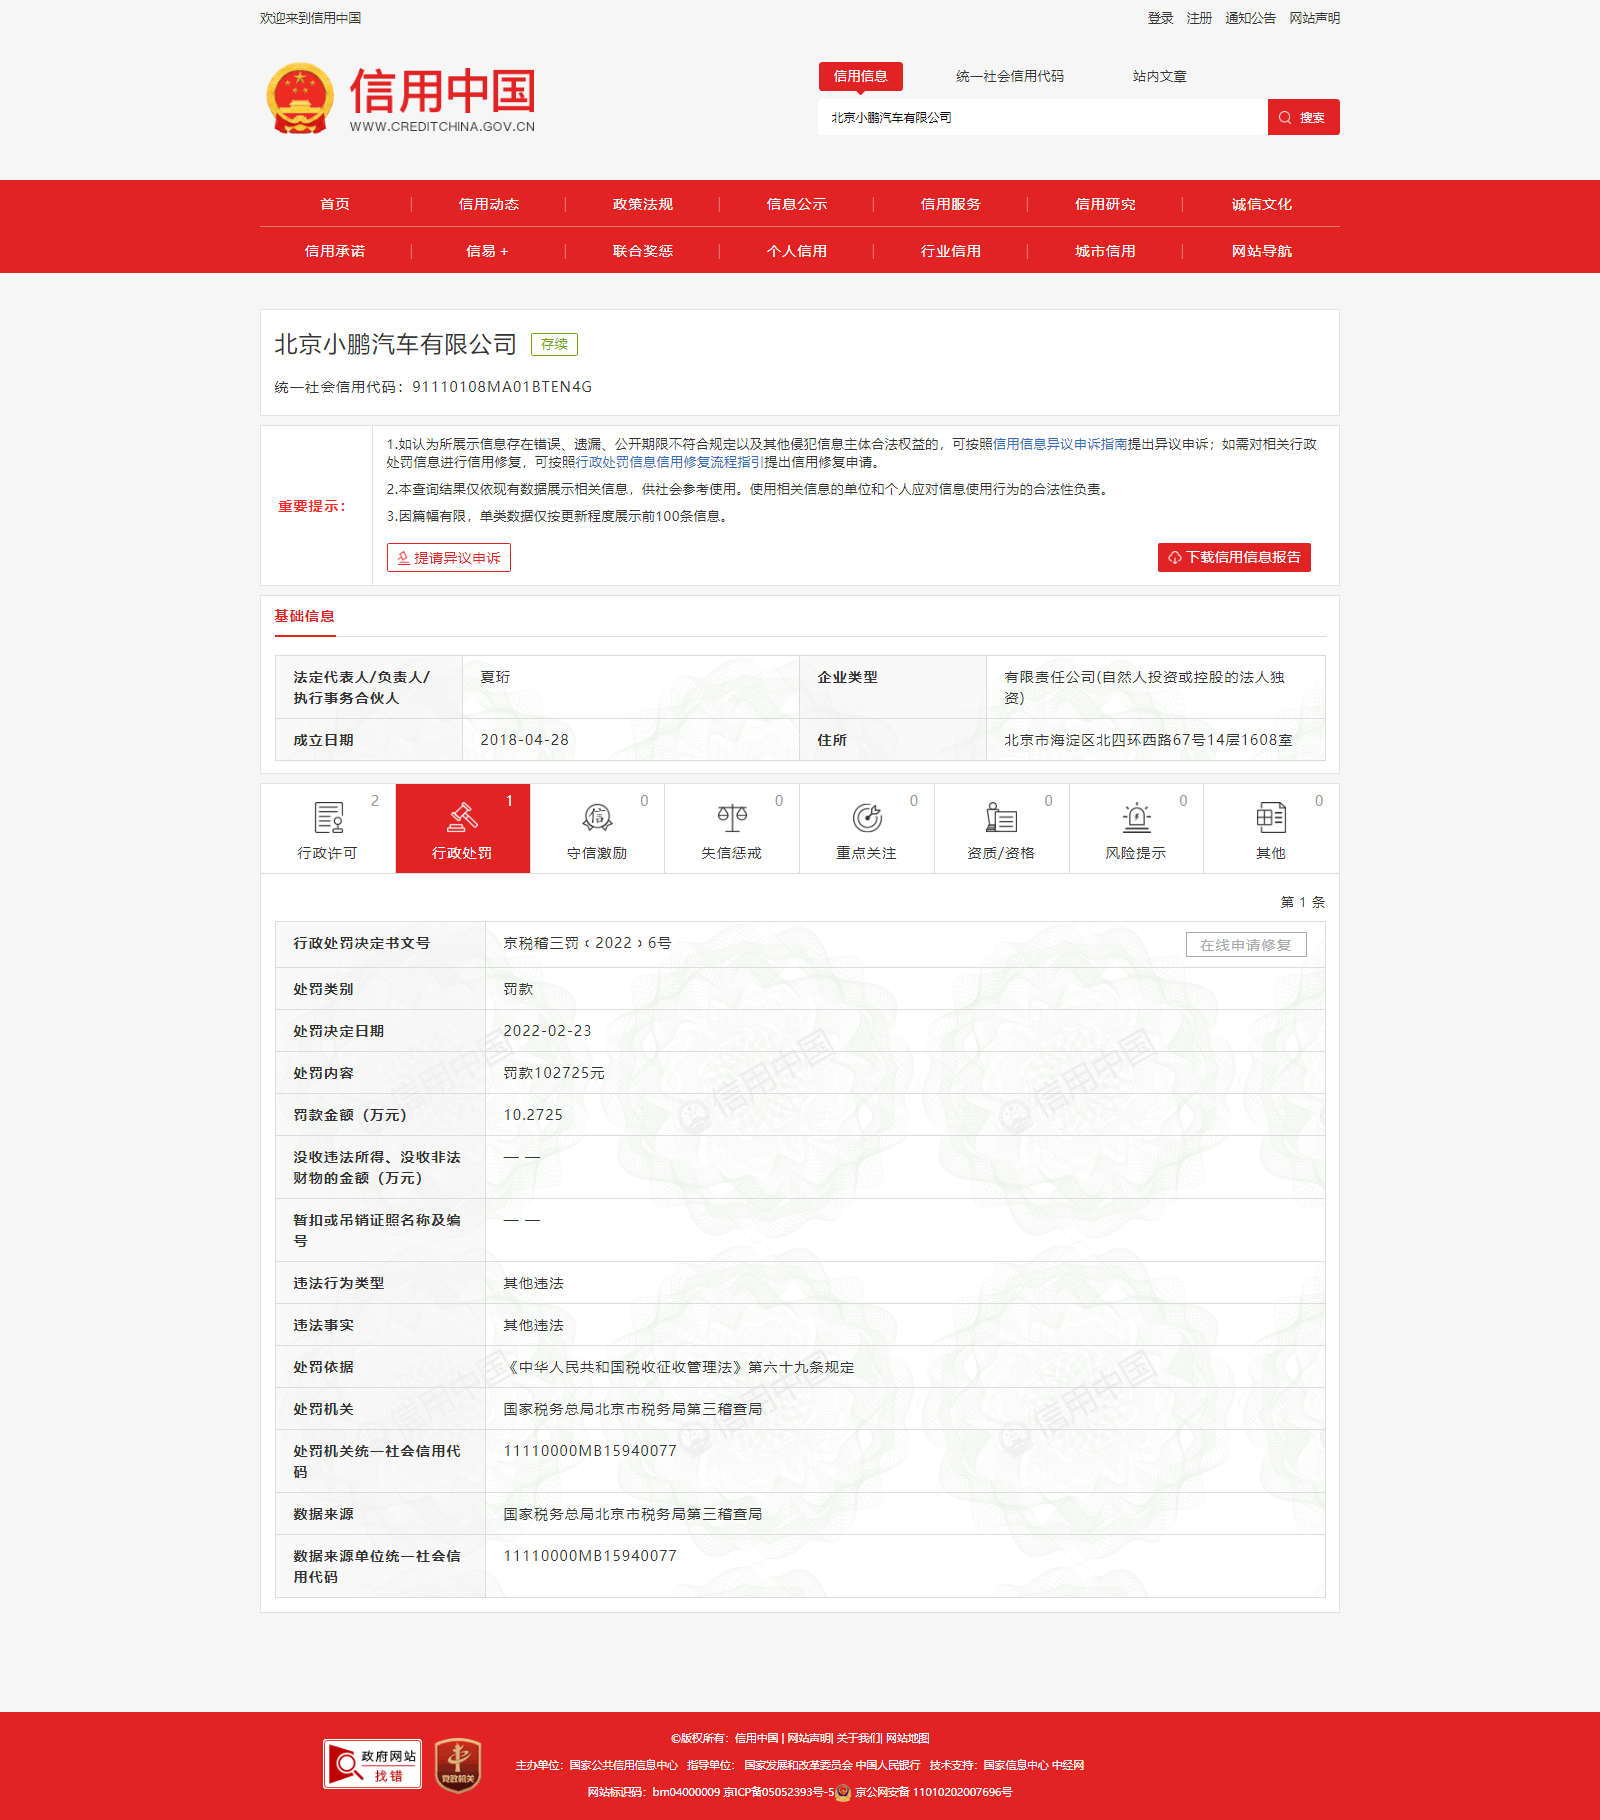1600x1820 pixels.
Task: Open the 重点关注 target icon
Action: coord(867,817)
